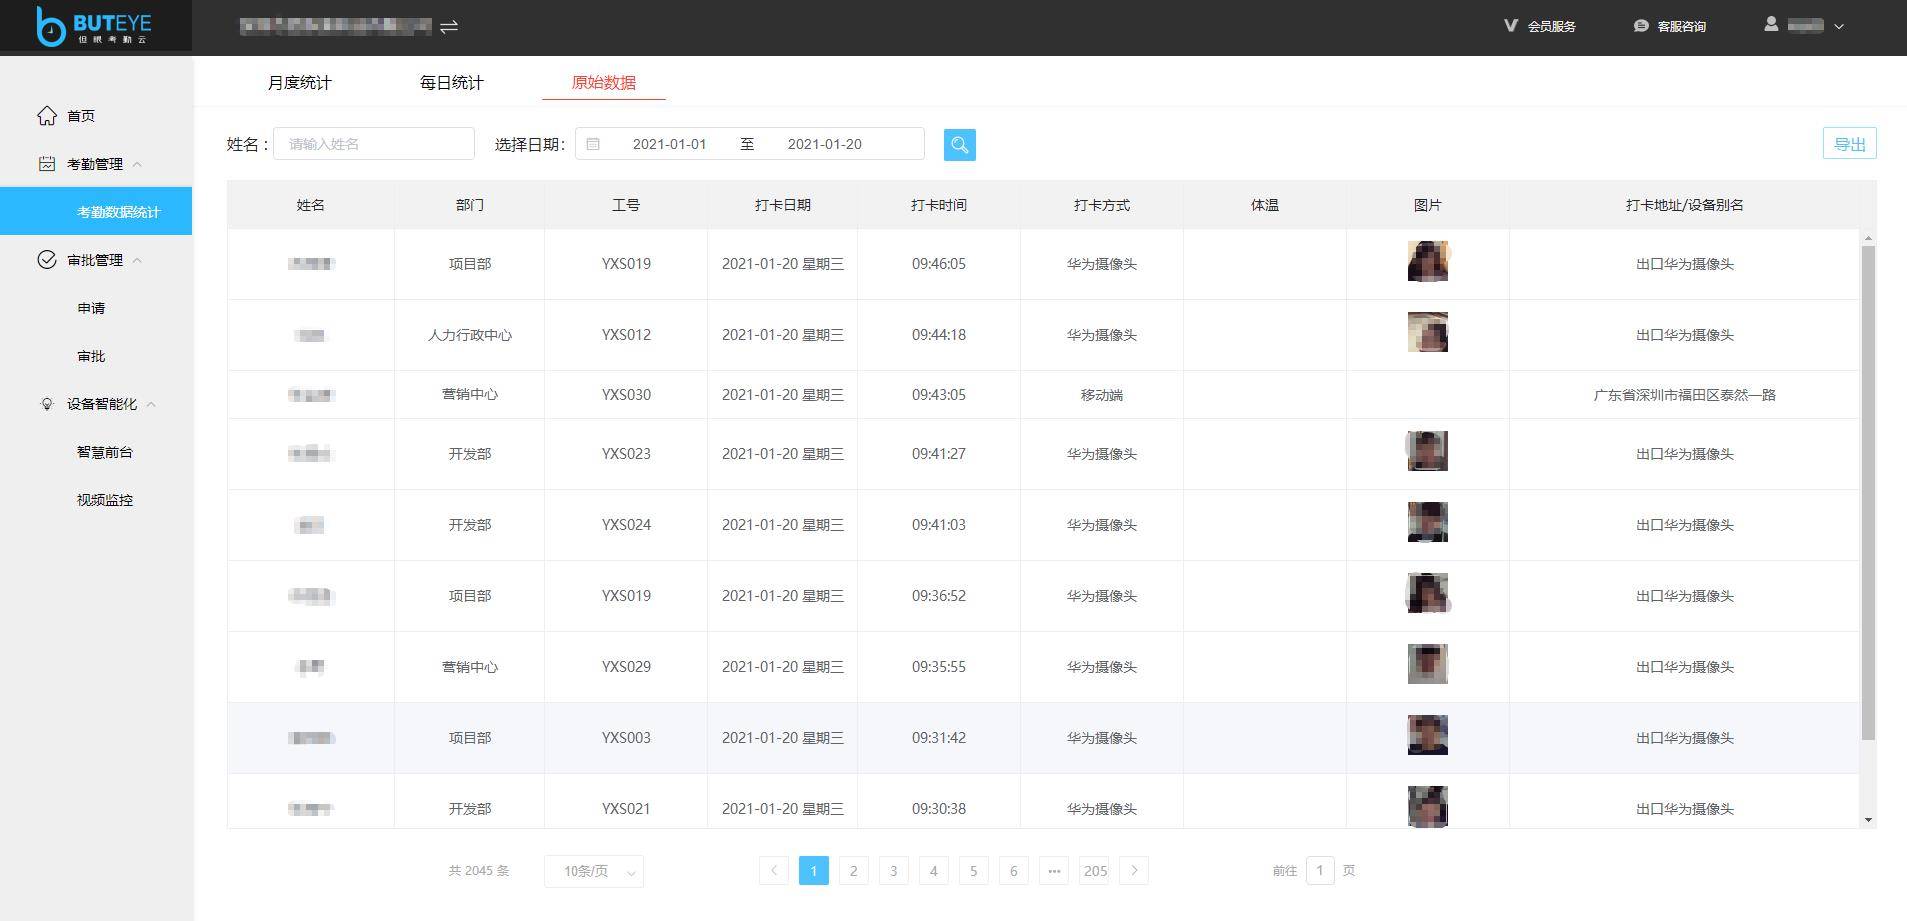This screenshot has height=921, width=1907.
Task: Open 客服咨询 customer service chat
Action: (1670, 26)
